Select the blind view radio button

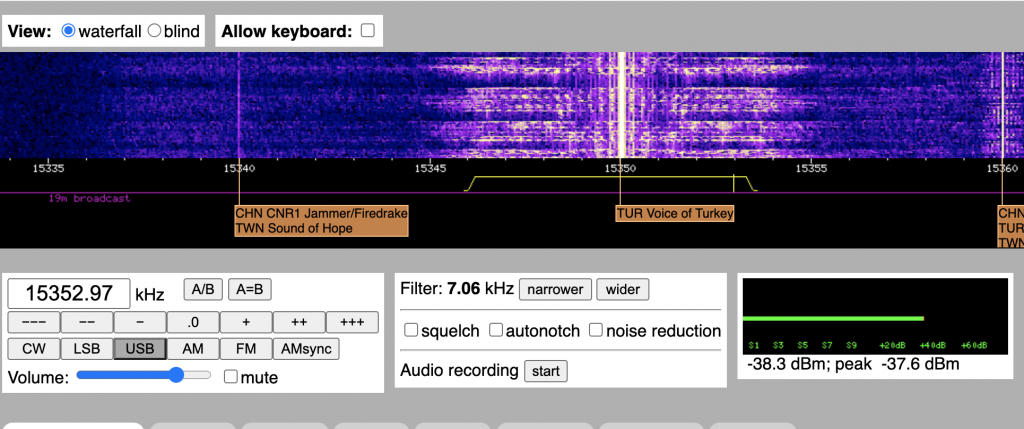154,31
